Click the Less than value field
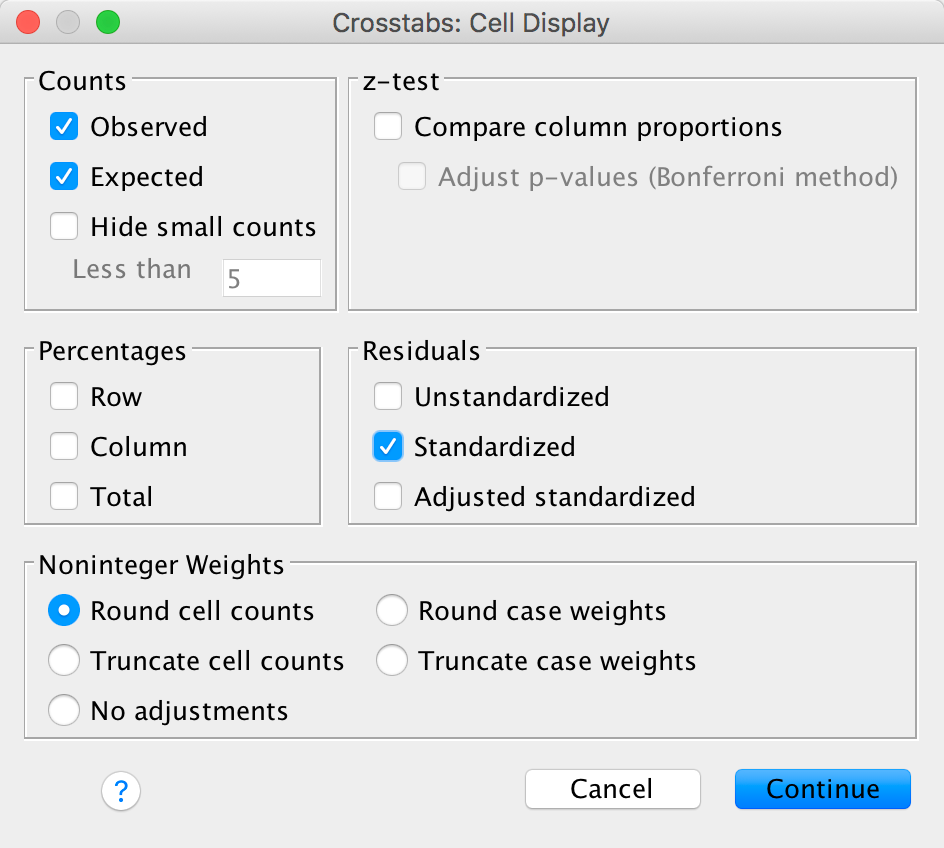The height and width of the screenshot is (848, 944). pos(271,278)
